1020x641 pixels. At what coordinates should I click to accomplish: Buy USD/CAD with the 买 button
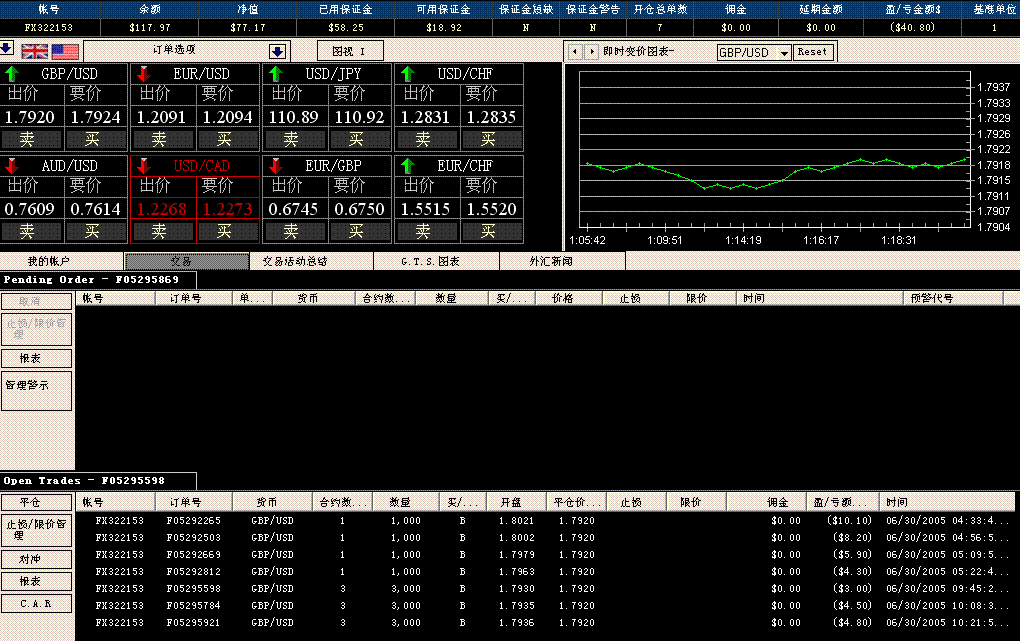(228, 231)
